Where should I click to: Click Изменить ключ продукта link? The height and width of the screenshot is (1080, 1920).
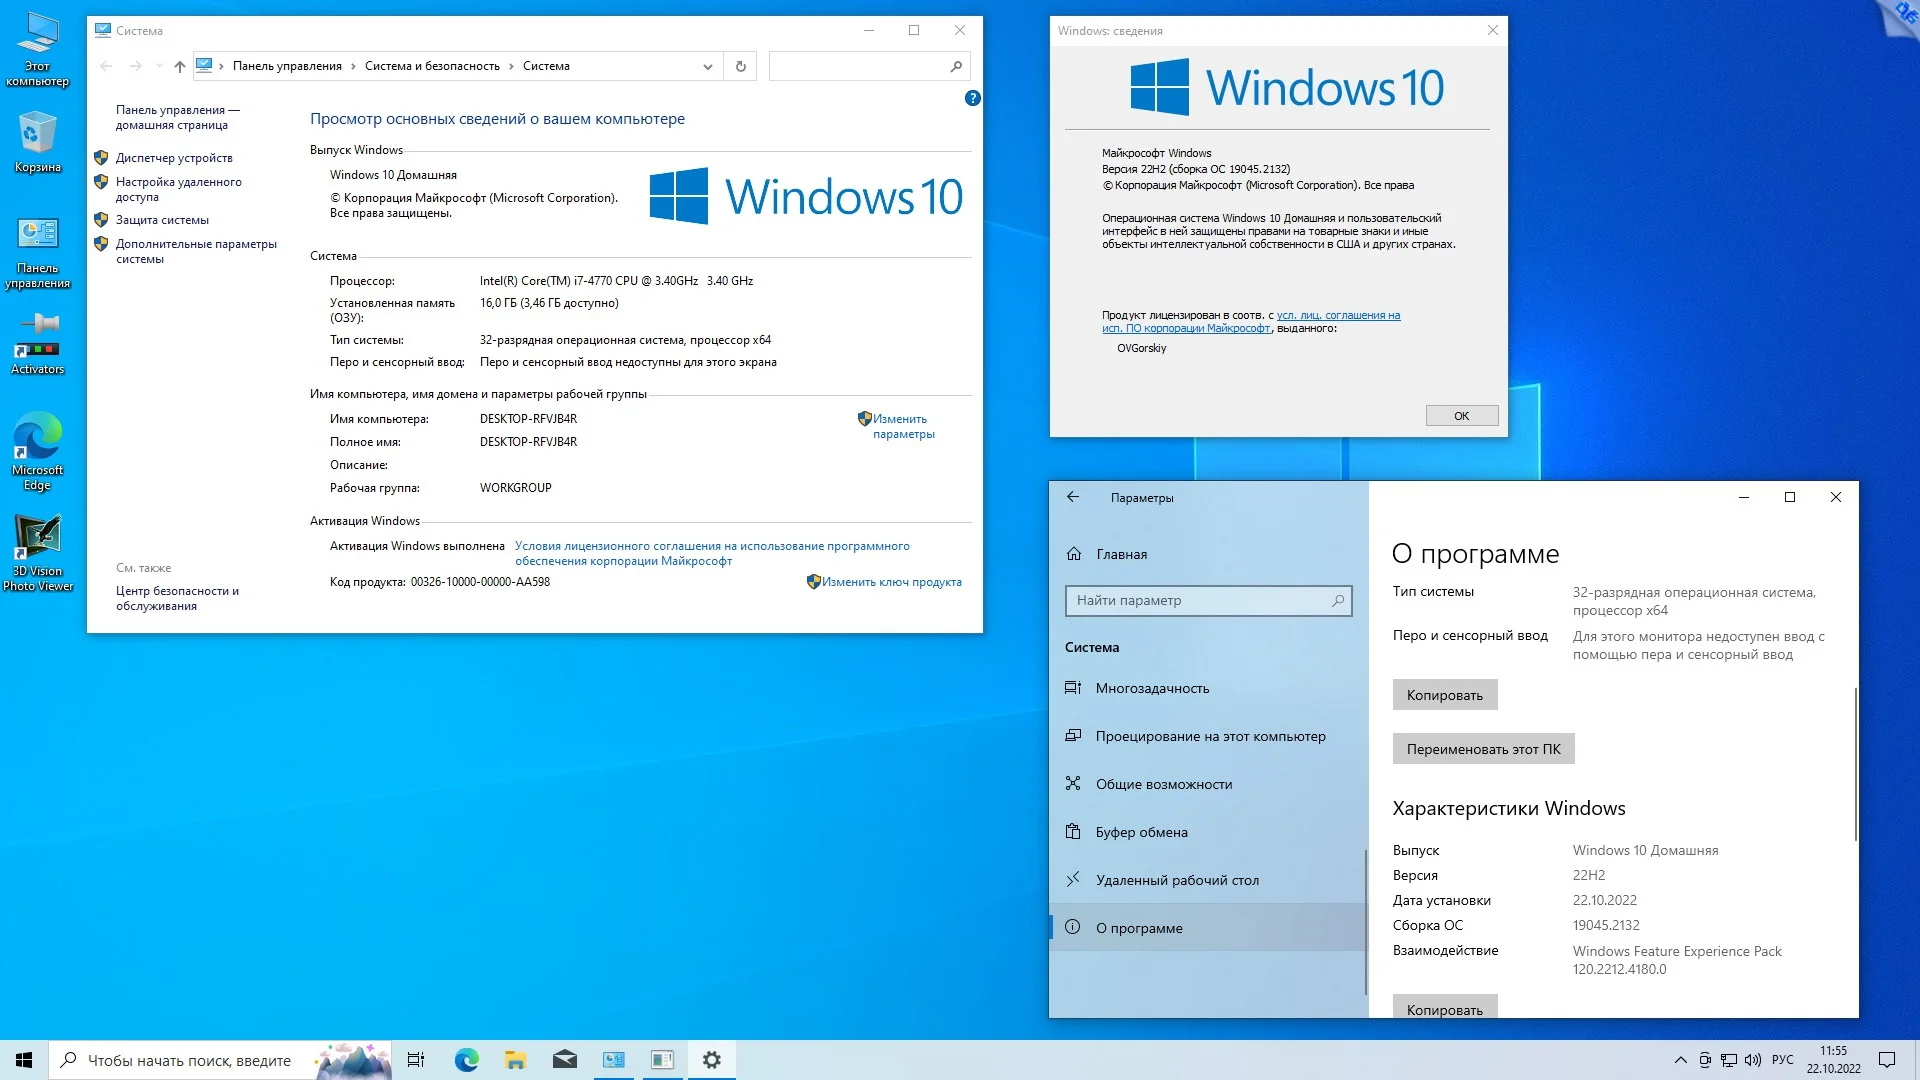coord(890,582)
